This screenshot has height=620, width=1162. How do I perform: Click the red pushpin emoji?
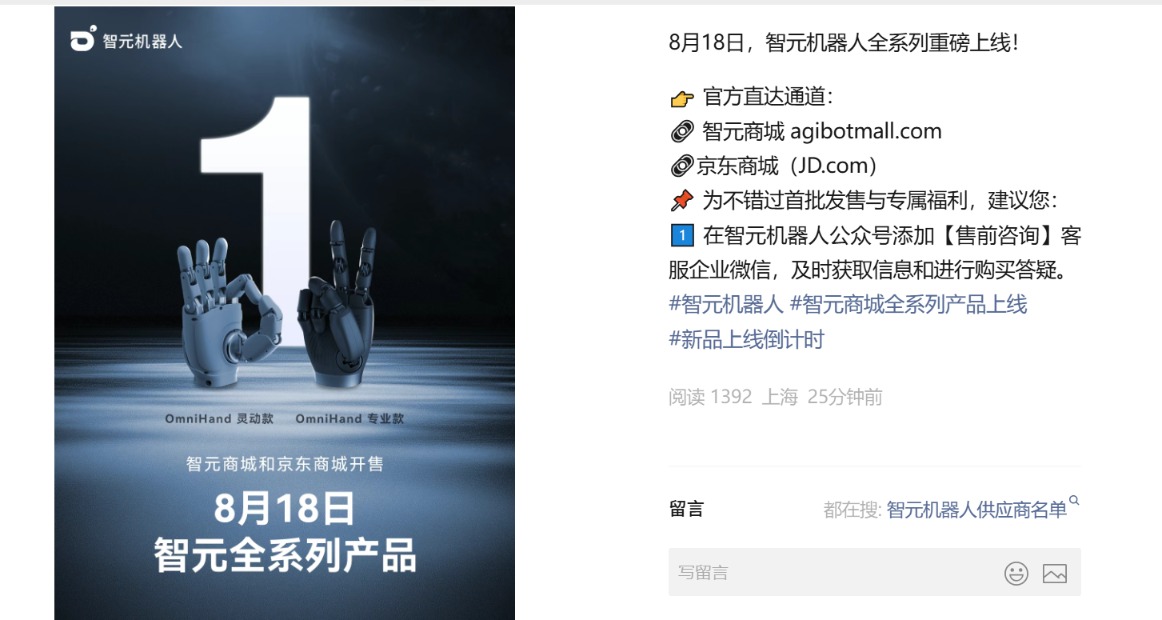click(682, 201)
